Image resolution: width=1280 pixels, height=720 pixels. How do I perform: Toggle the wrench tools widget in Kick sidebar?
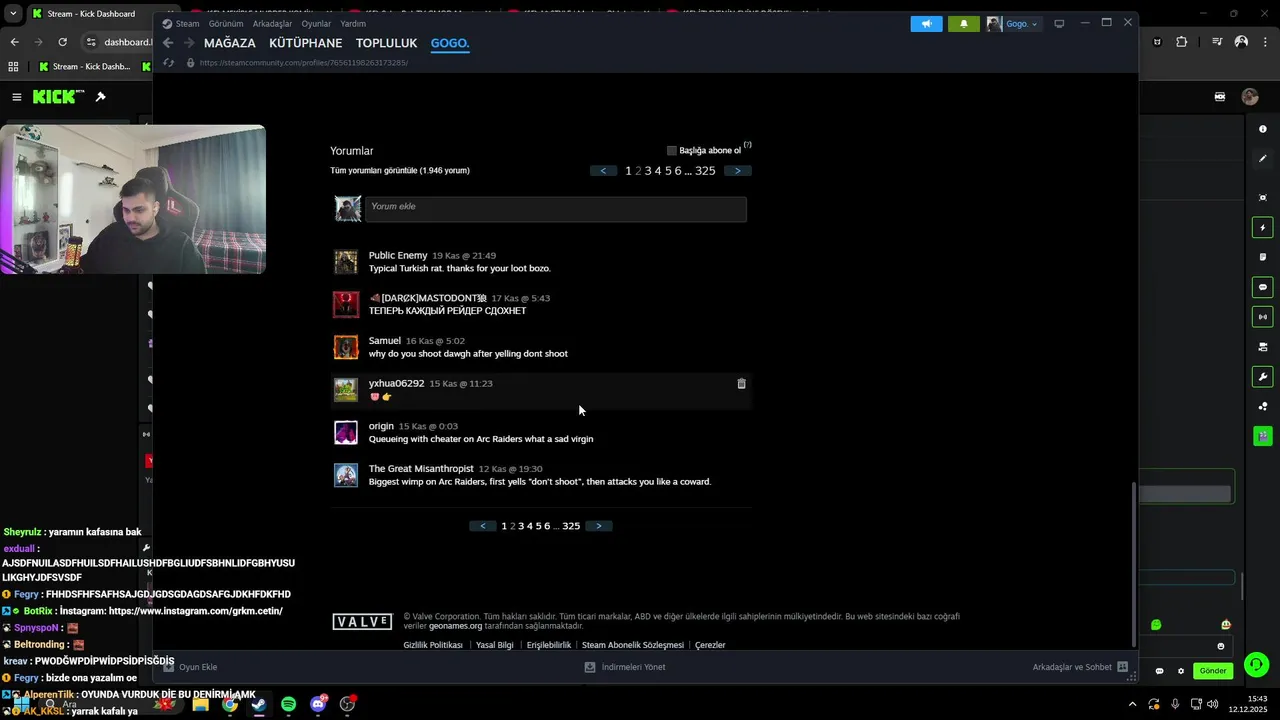(1263, 377)
